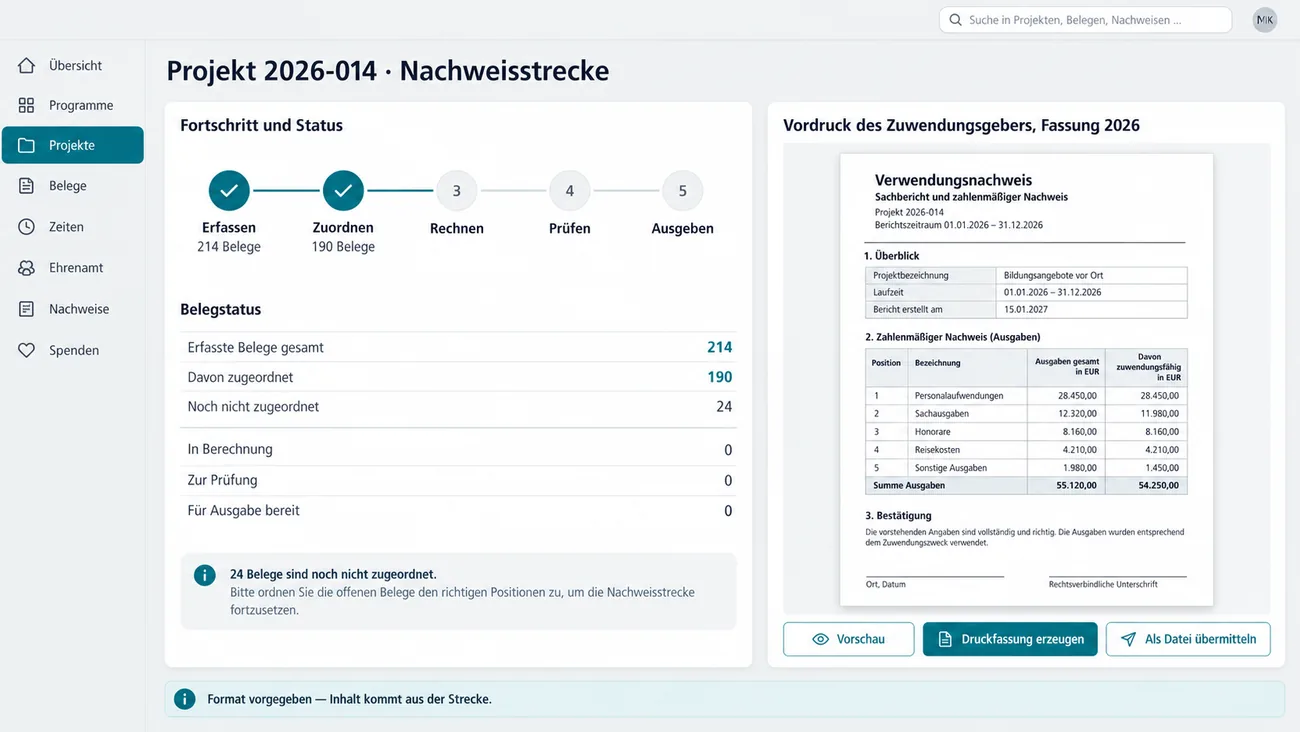Click the Vorschau button
This screenshot has width=1300, height=732.
tap(848, 639)
